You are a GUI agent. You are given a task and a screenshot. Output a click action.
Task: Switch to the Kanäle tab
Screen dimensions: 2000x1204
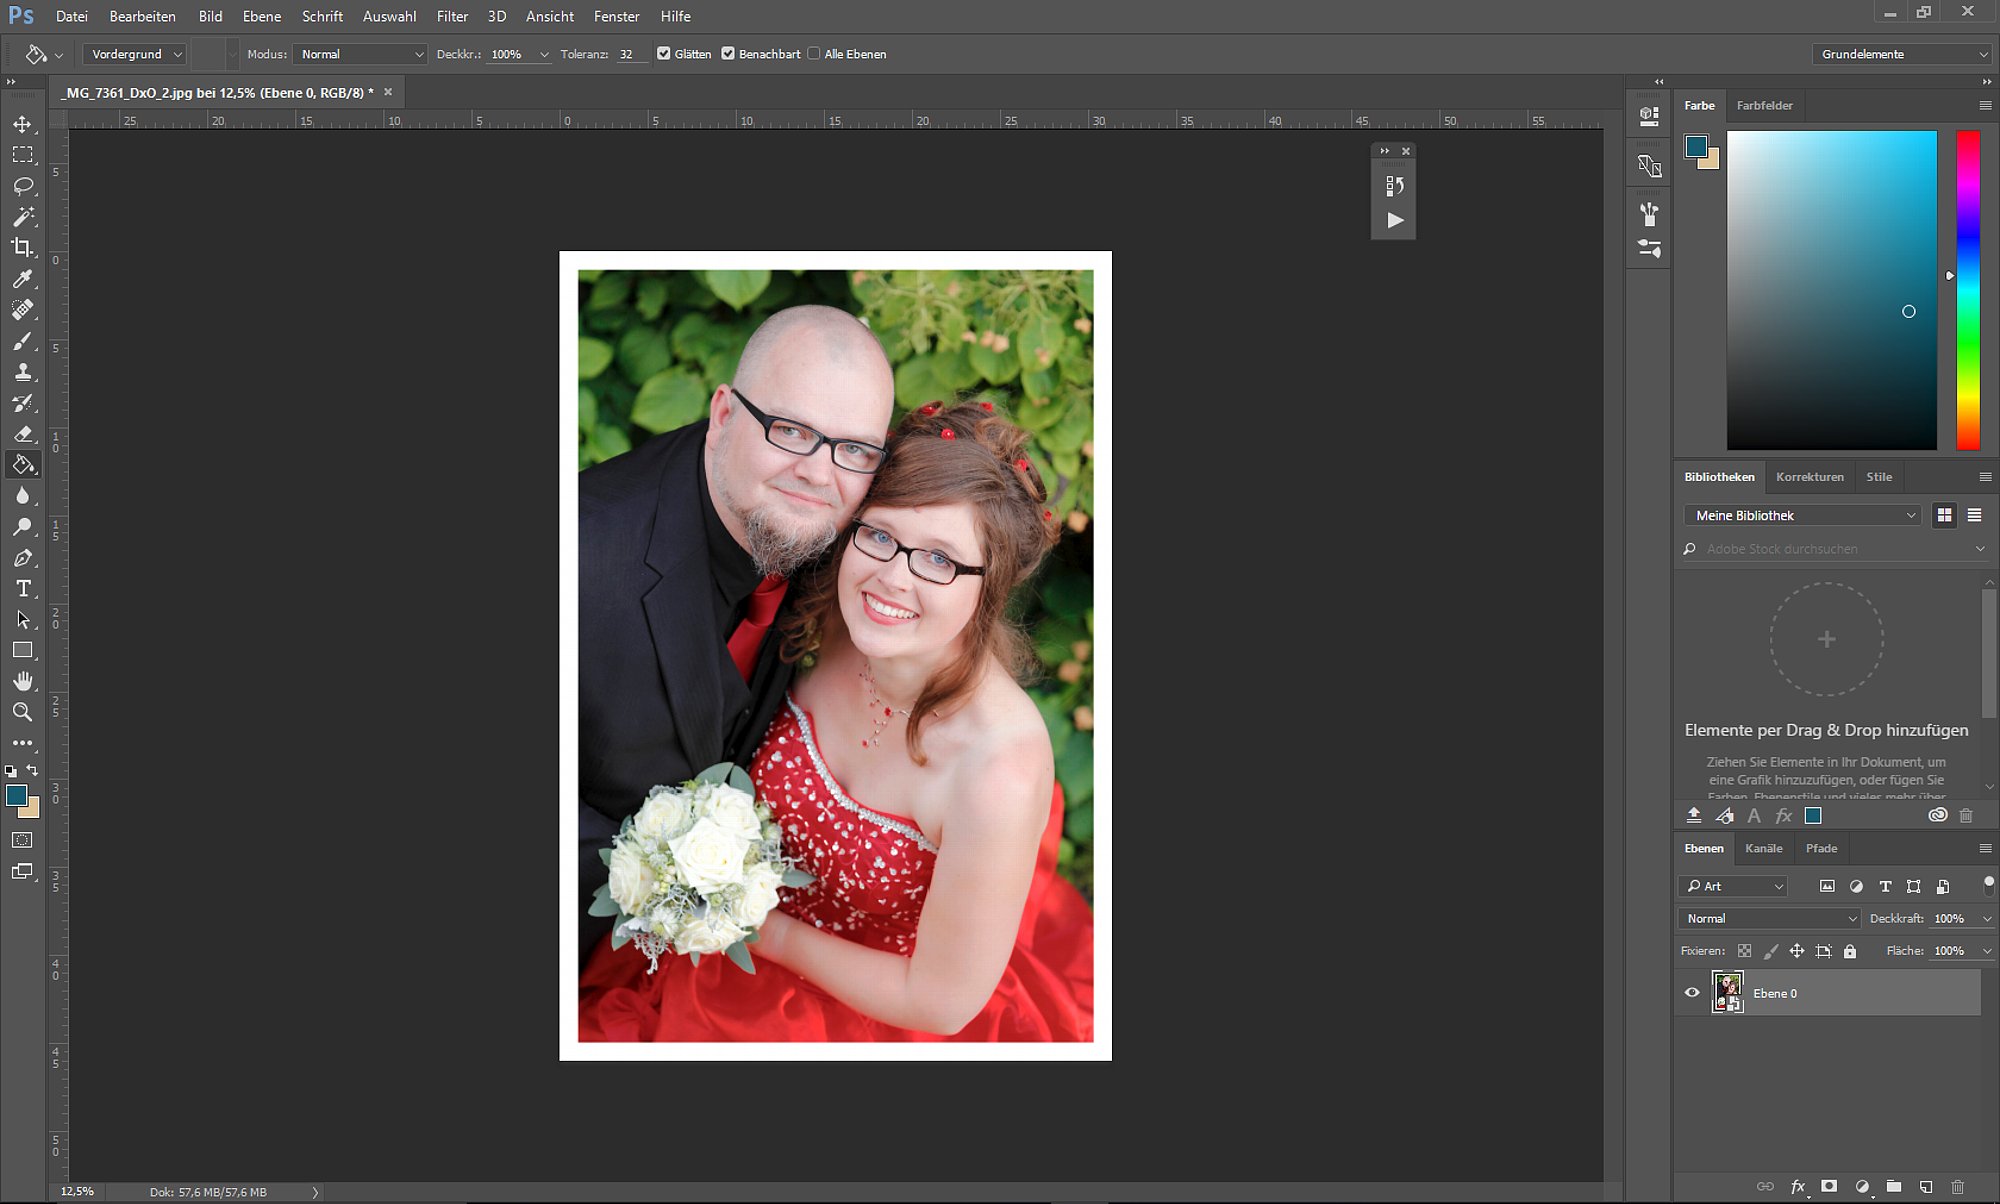click(1763, 848)
